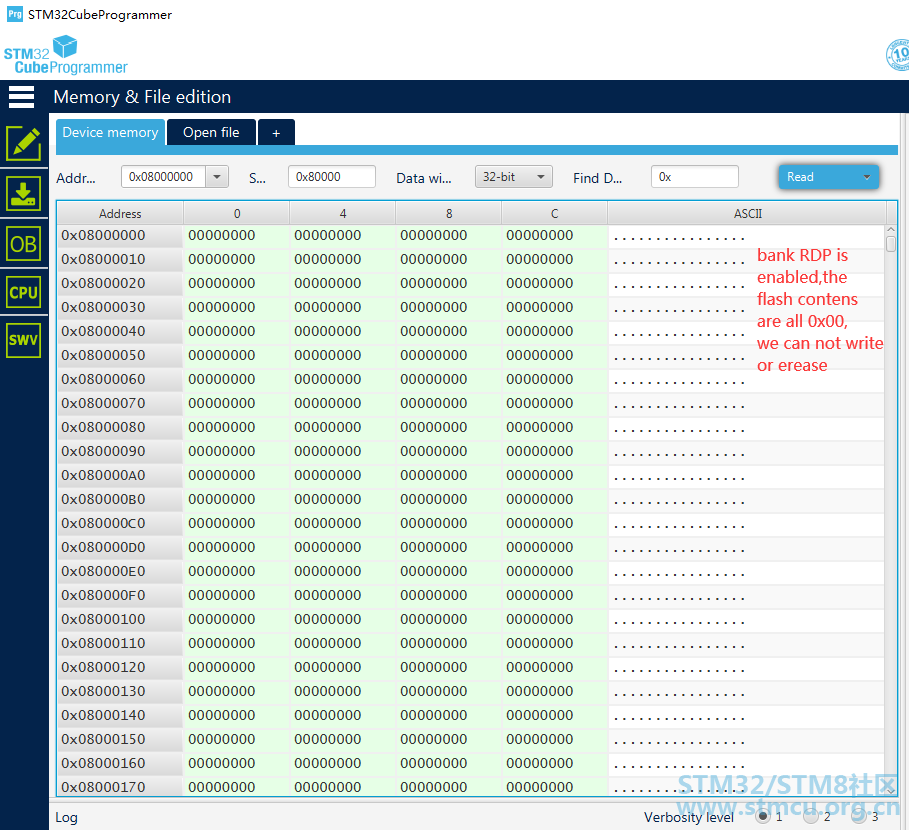Add a new tab with plus

coord(277,133)
